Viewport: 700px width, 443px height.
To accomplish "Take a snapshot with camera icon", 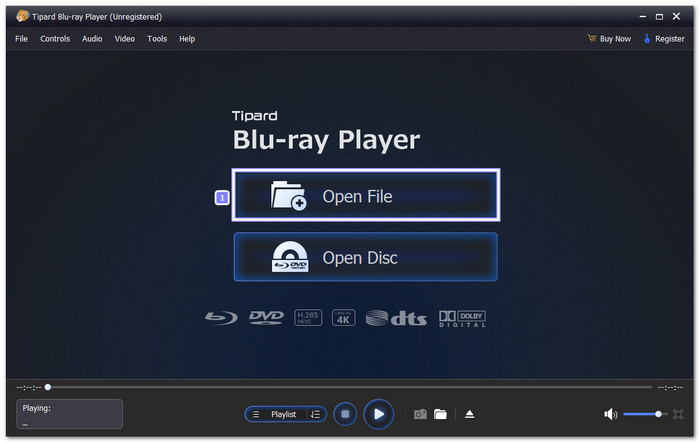I will tap(420, 414).
